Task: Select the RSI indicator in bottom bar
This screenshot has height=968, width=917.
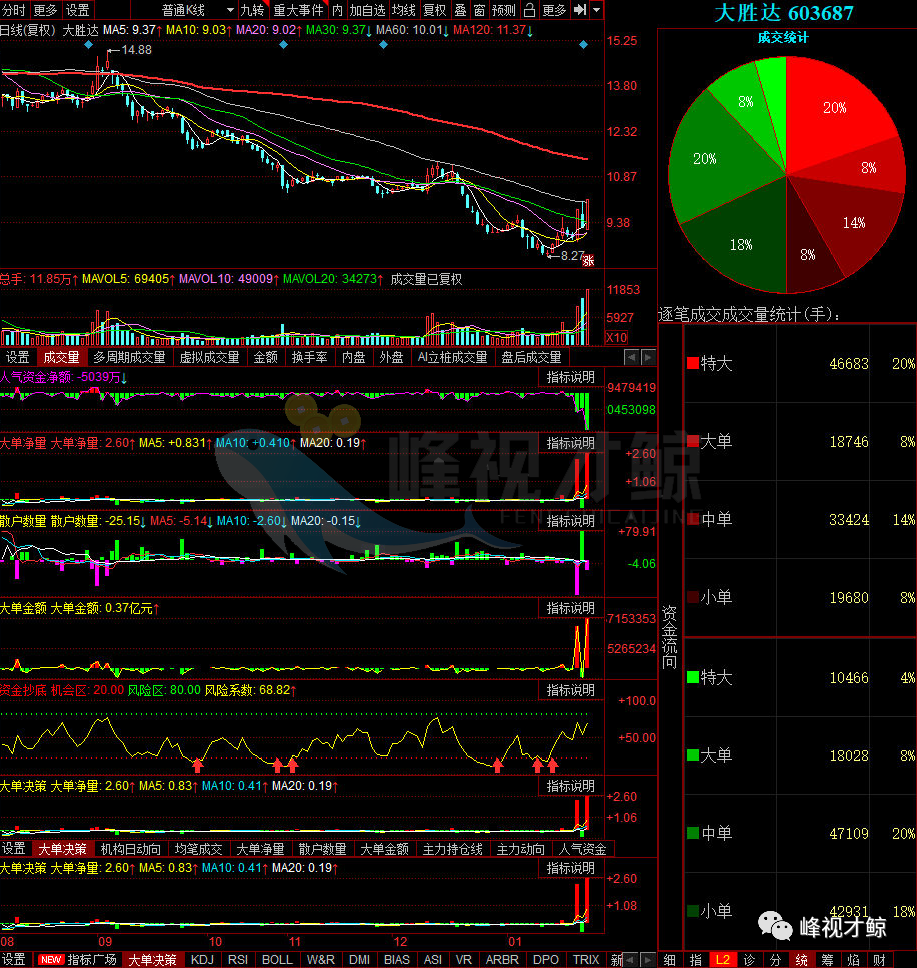Action: [238, 960]
